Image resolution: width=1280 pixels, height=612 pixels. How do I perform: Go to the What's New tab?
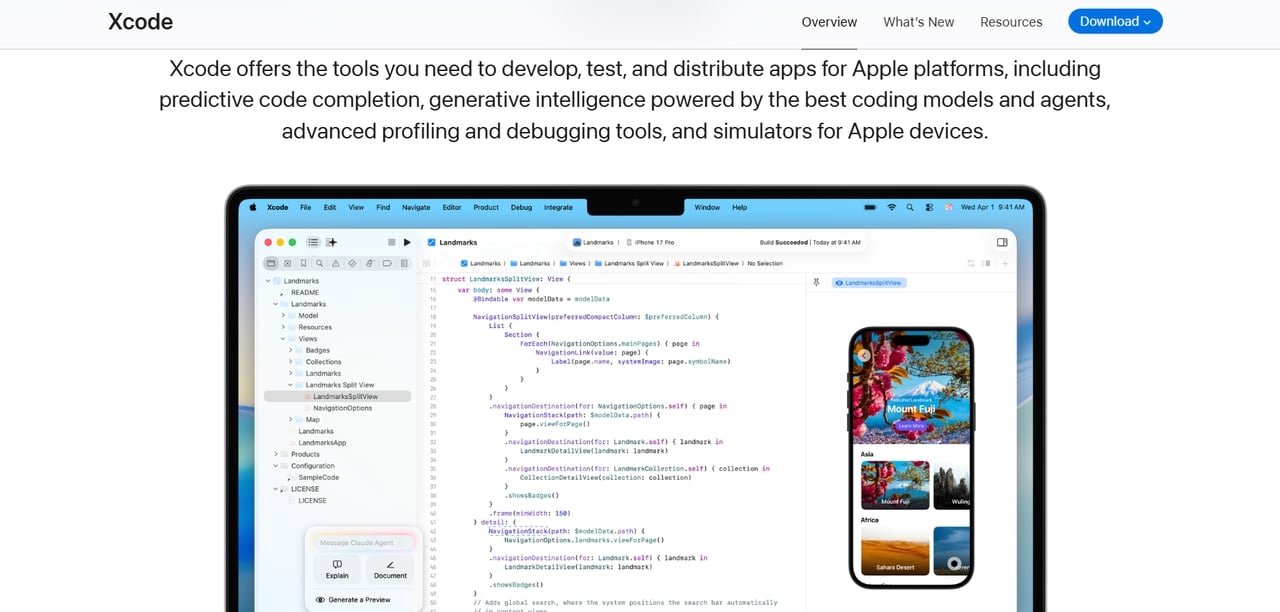[x=919, y=22]
